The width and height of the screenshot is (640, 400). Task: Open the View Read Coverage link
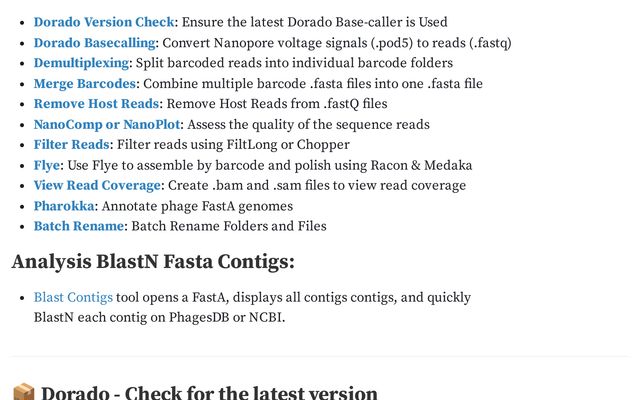click(x=97, y=185)
